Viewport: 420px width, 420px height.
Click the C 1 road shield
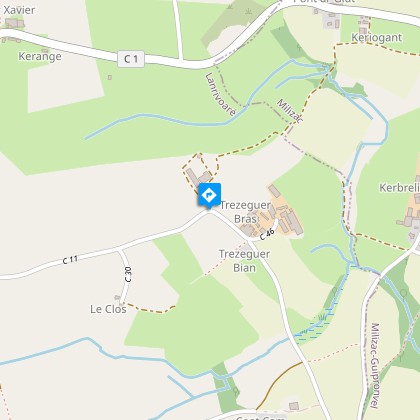[131, 59]
